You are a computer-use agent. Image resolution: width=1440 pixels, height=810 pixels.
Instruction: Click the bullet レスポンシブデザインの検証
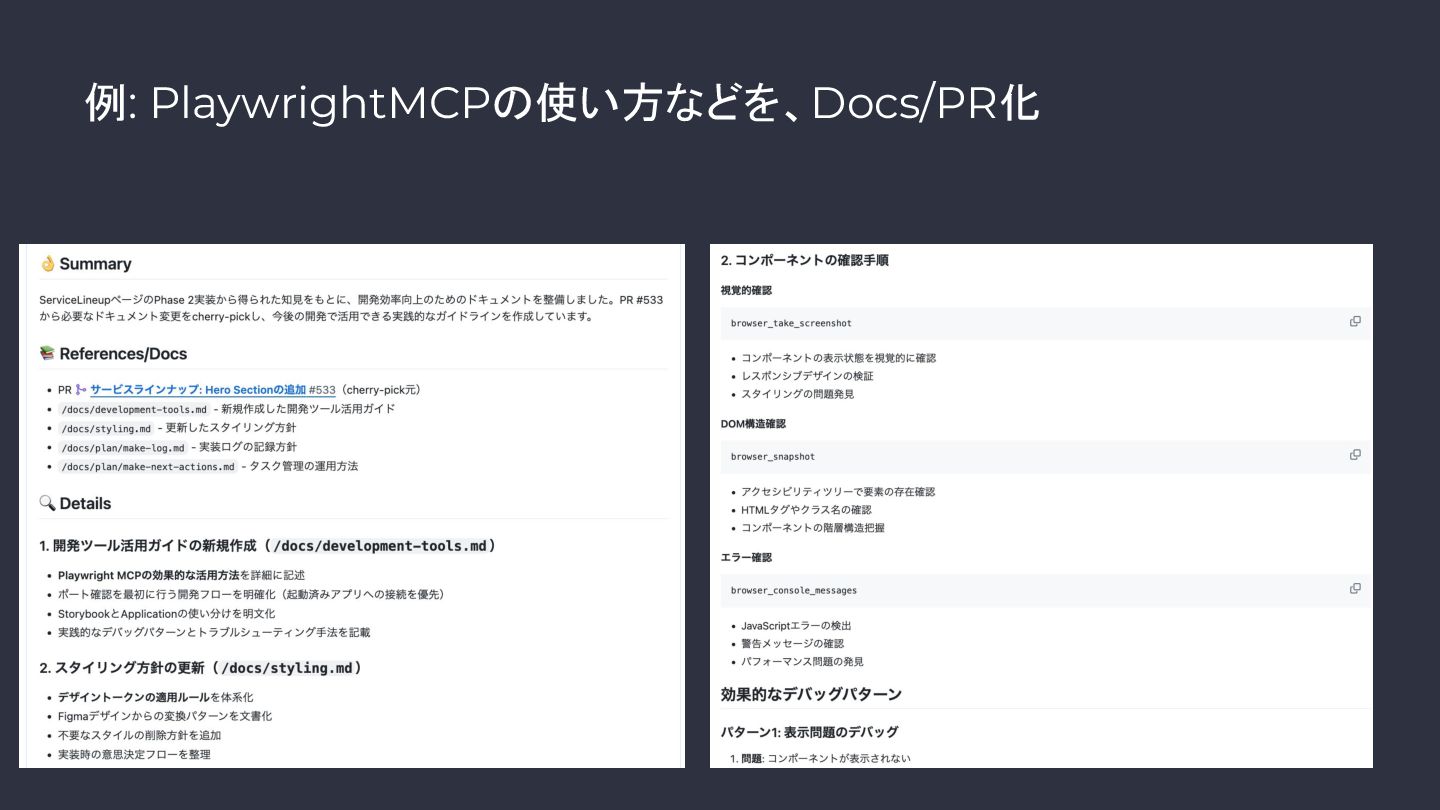pos(807,376)
